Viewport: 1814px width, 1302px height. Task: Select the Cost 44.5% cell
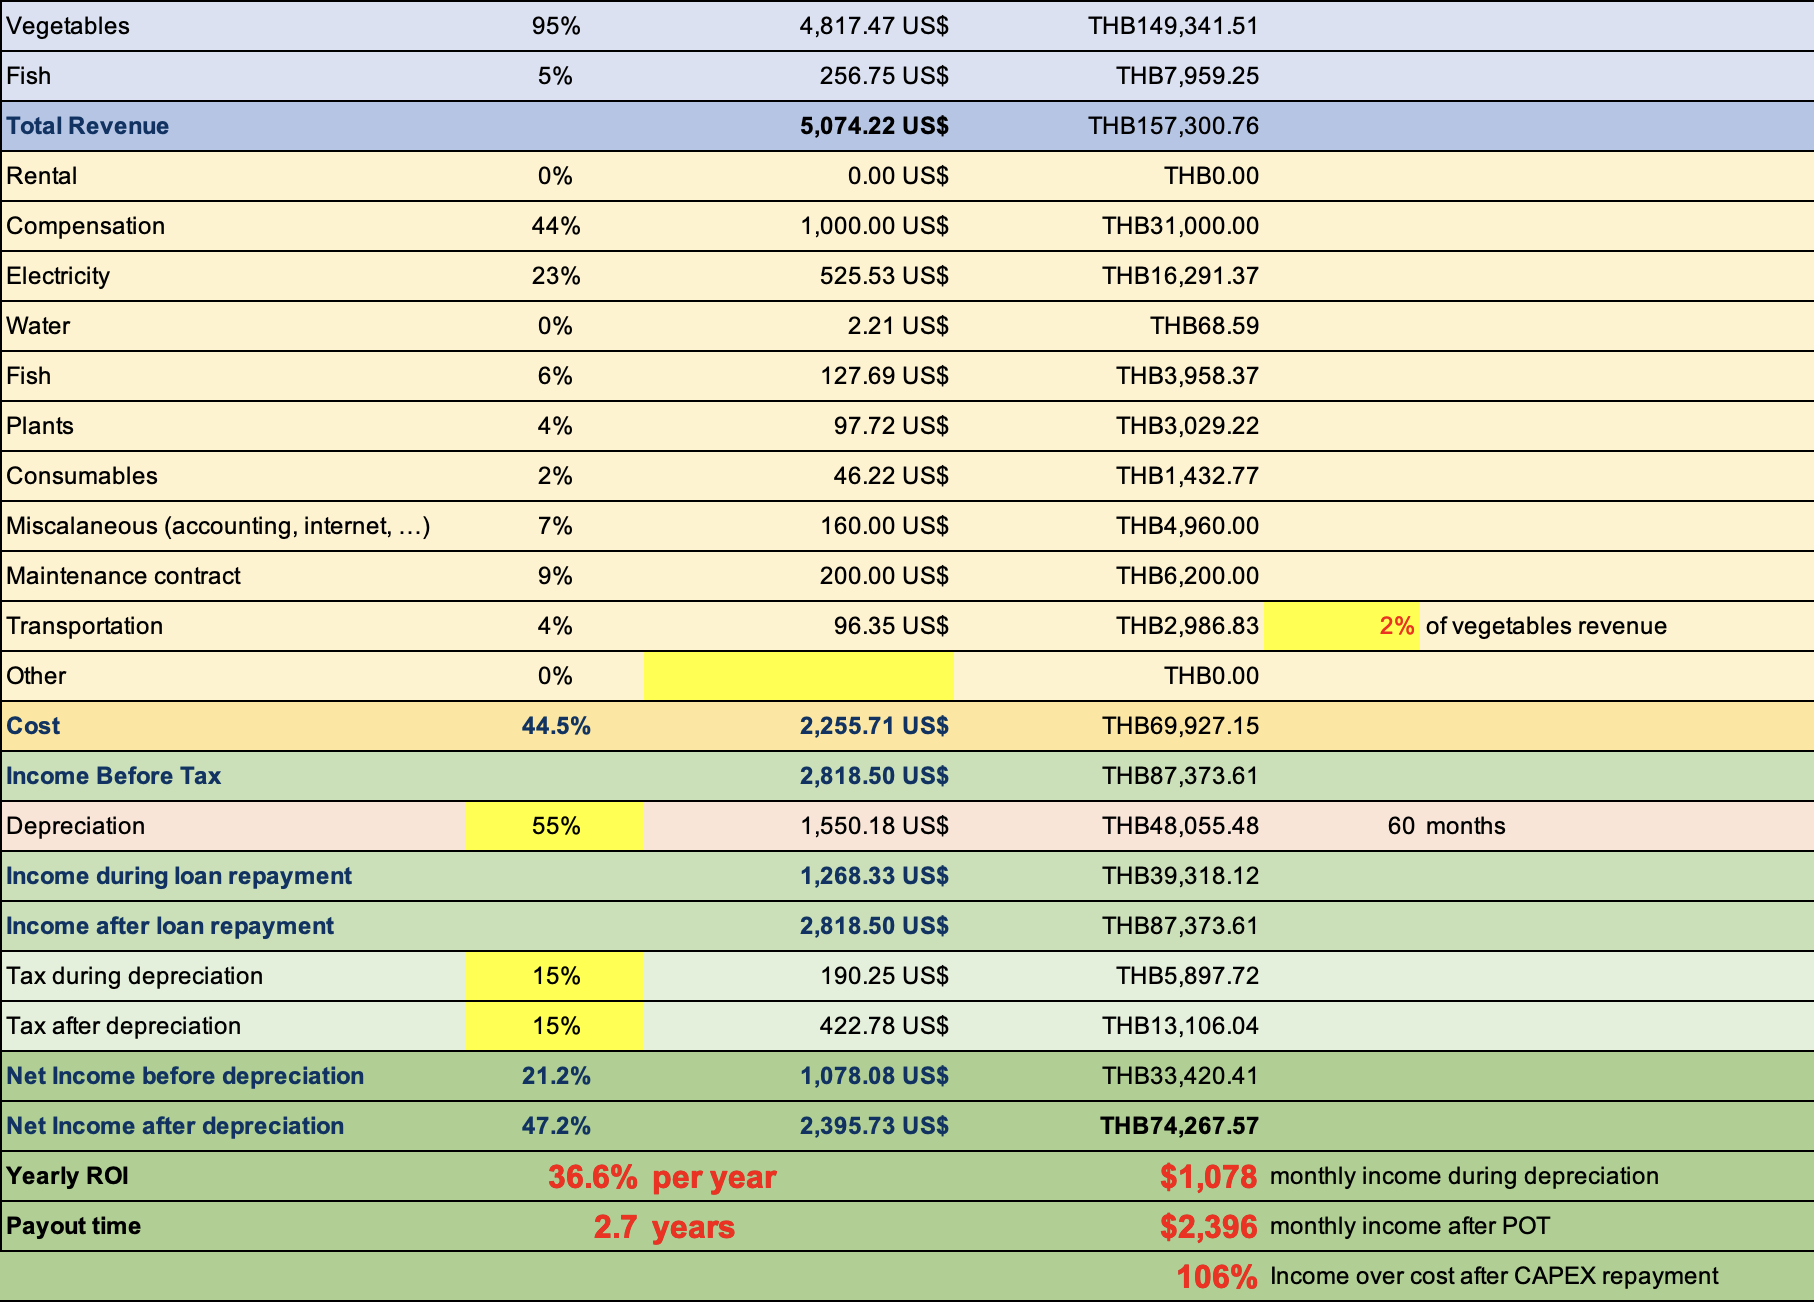point(555,726)
